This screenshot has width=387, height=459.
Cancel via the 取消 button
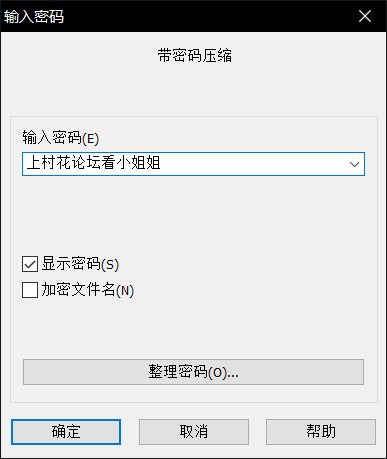[194, 432]
